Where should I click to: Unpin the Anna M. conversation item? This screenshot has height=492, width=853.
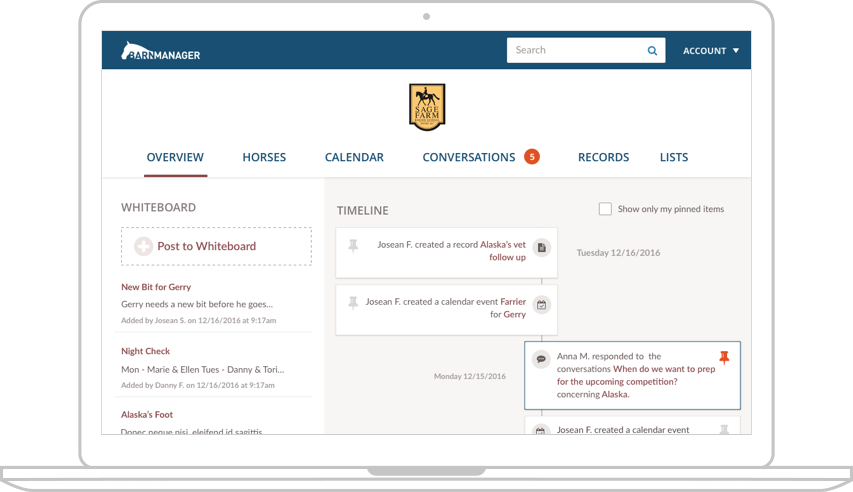(724, 358)
